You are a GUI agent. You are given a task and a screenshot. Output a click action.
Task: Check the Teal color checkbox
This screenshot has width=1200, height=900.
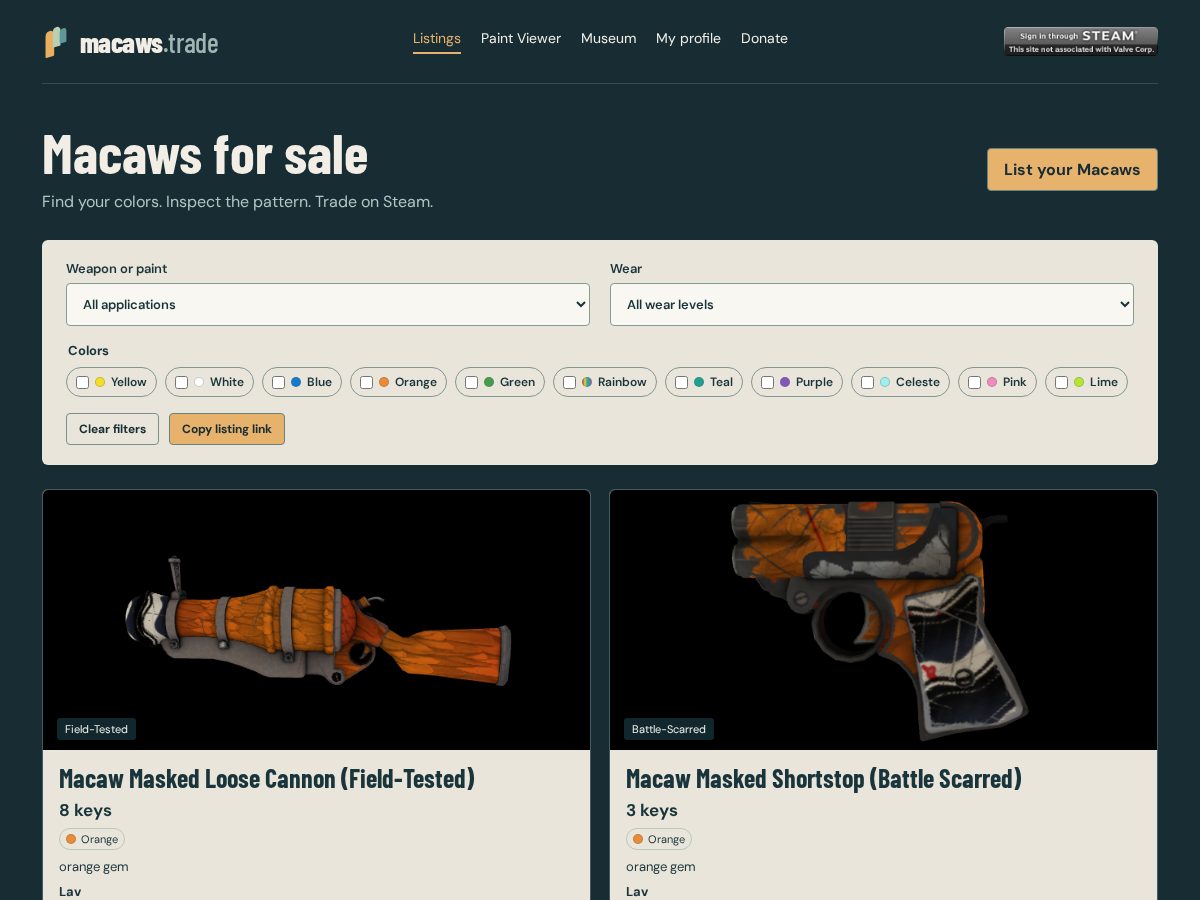click(682, 382)
